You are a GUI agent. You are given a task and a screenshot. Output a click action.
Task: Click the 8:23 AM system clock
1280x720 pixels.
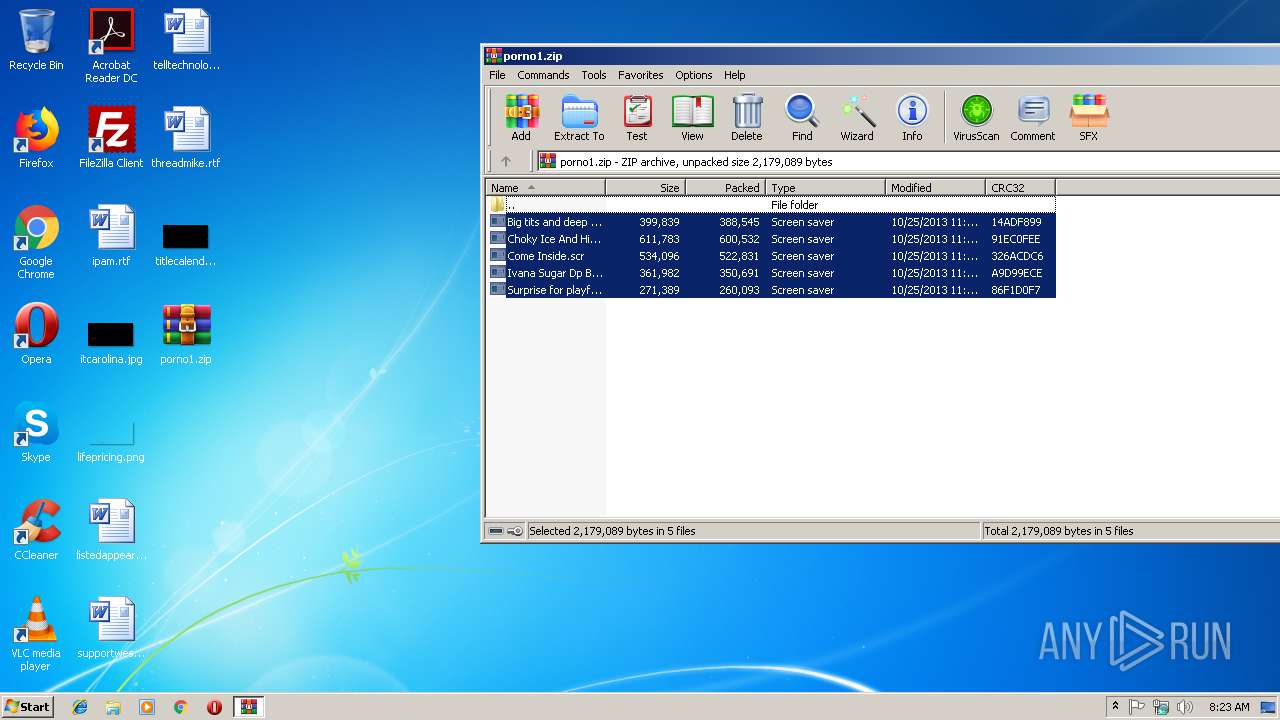(x=1229, y=707)
